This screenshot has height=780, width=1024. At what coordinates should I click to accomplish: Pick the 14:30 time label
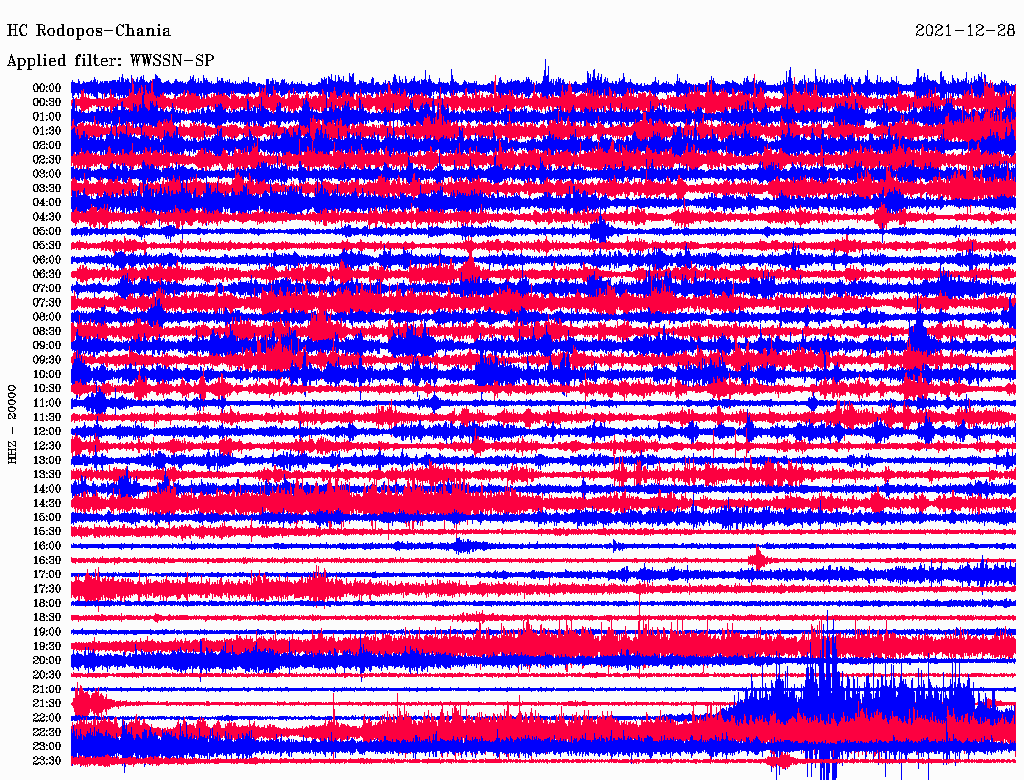pos(47,503)
